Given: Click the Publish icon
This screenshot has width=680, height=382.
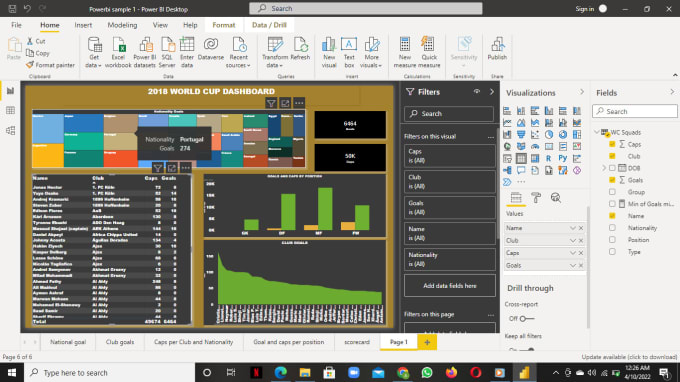Looking at the screenshot, I should pos(497,49).
